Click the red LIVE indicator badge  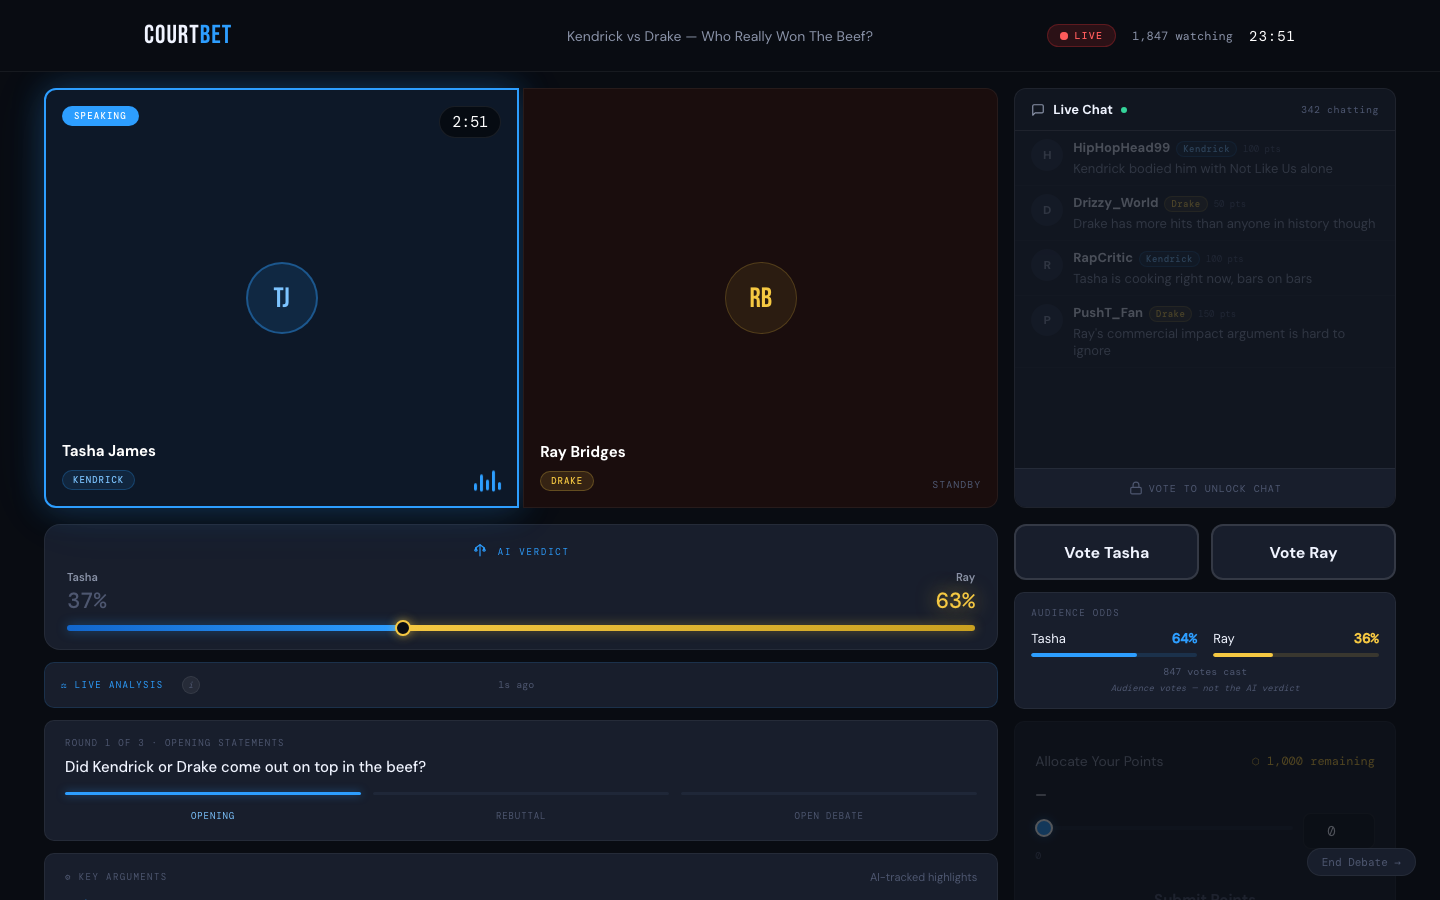click(1081, 36)
